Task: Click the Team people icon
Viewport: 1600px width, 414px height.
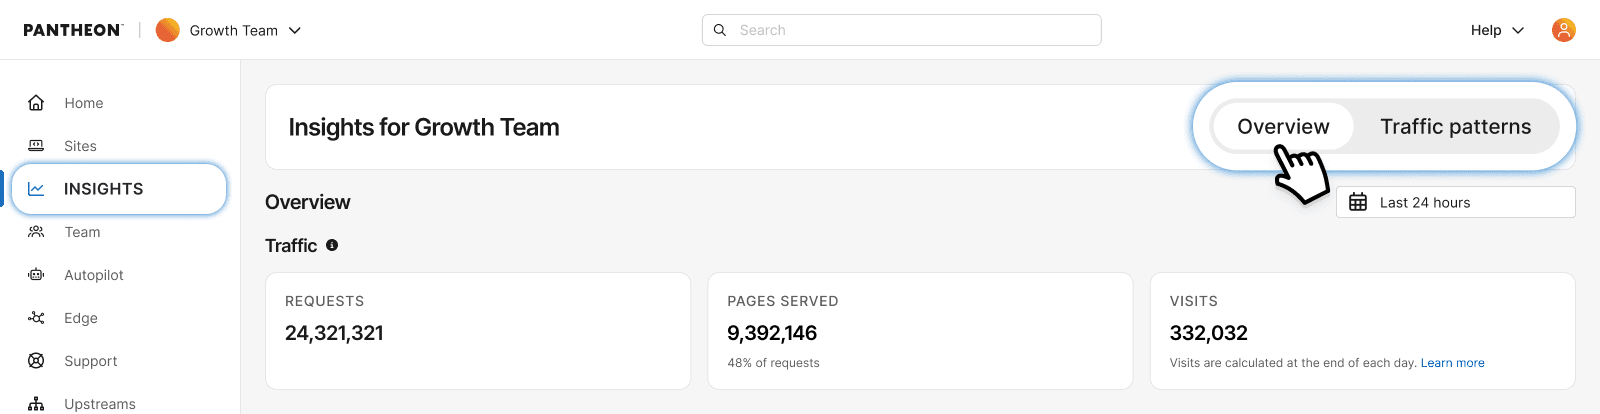Action: [36, 232]
